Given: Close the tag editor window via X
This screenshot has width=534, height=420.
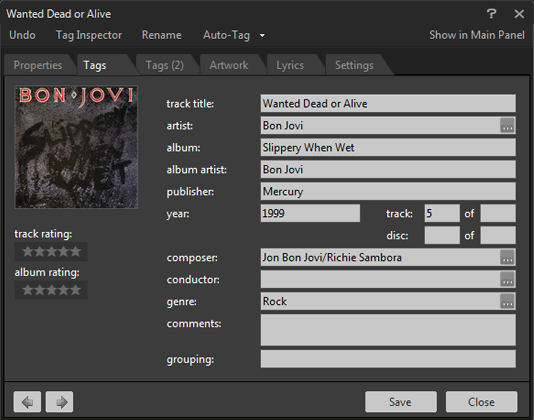Looking at the screenshot, I should 519,14.
